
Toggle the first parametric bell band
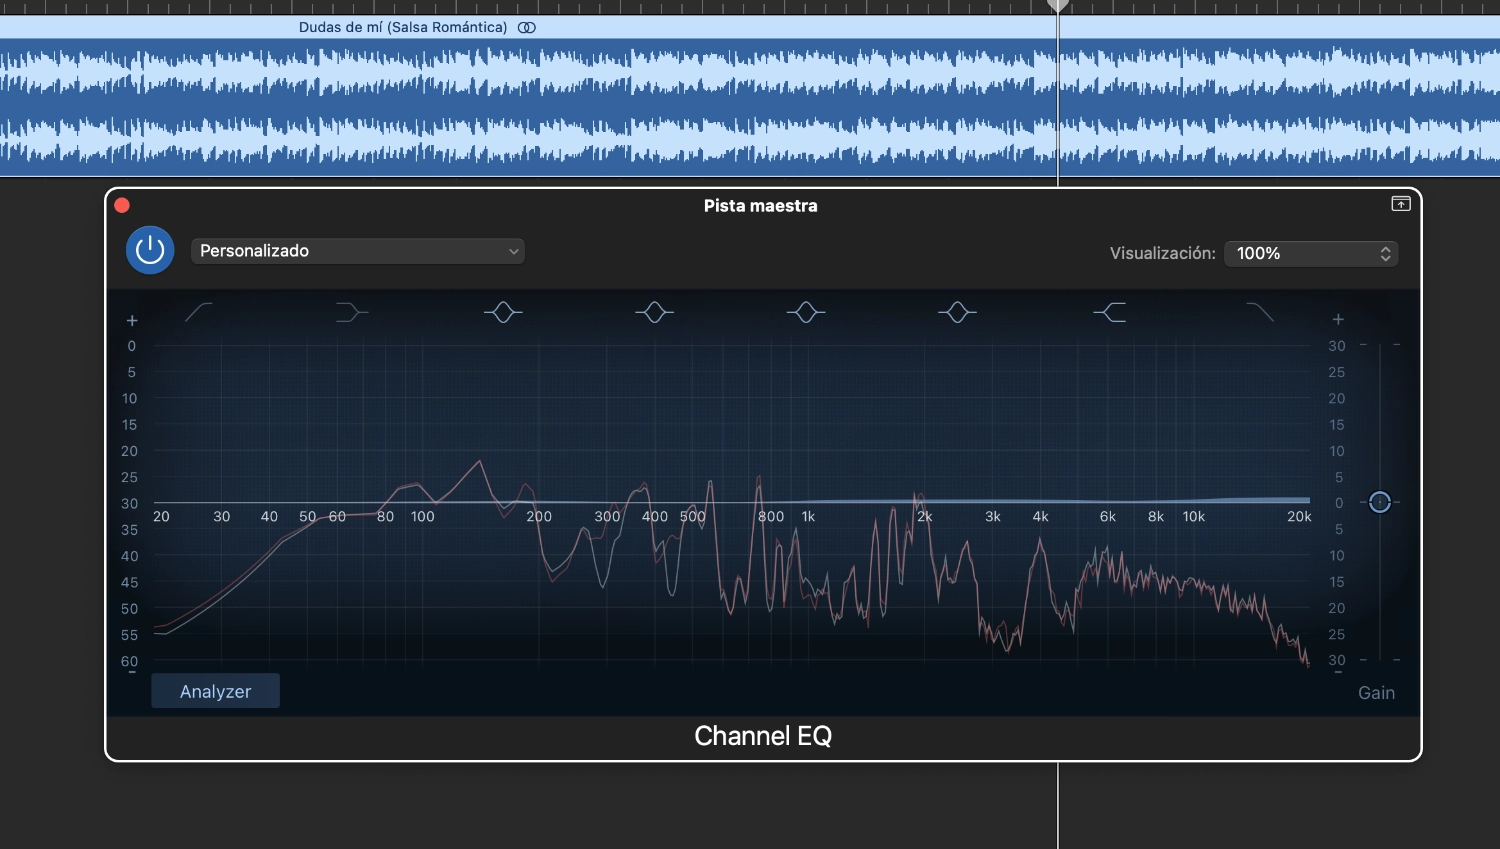tap(503, 313)
